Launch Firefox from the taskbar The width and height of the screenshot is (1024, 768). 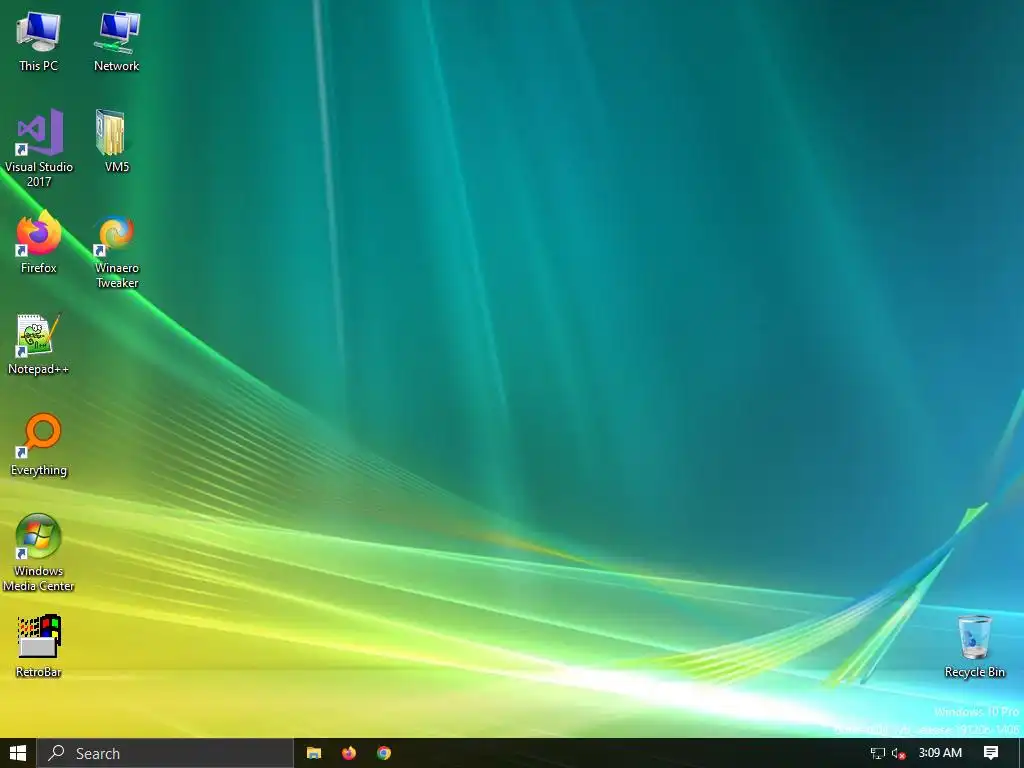click(349, 753)
